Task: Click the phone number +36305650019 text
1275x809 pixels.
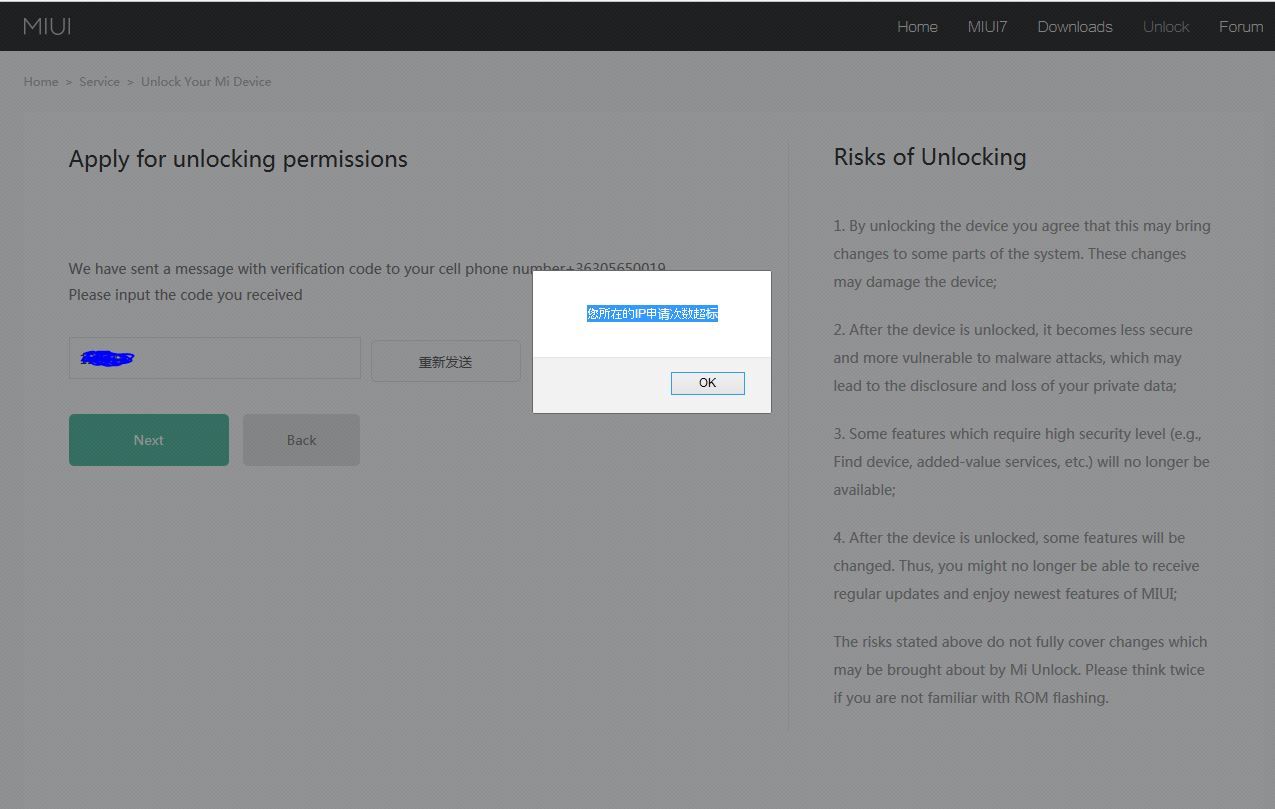Action: click(616, 268)
